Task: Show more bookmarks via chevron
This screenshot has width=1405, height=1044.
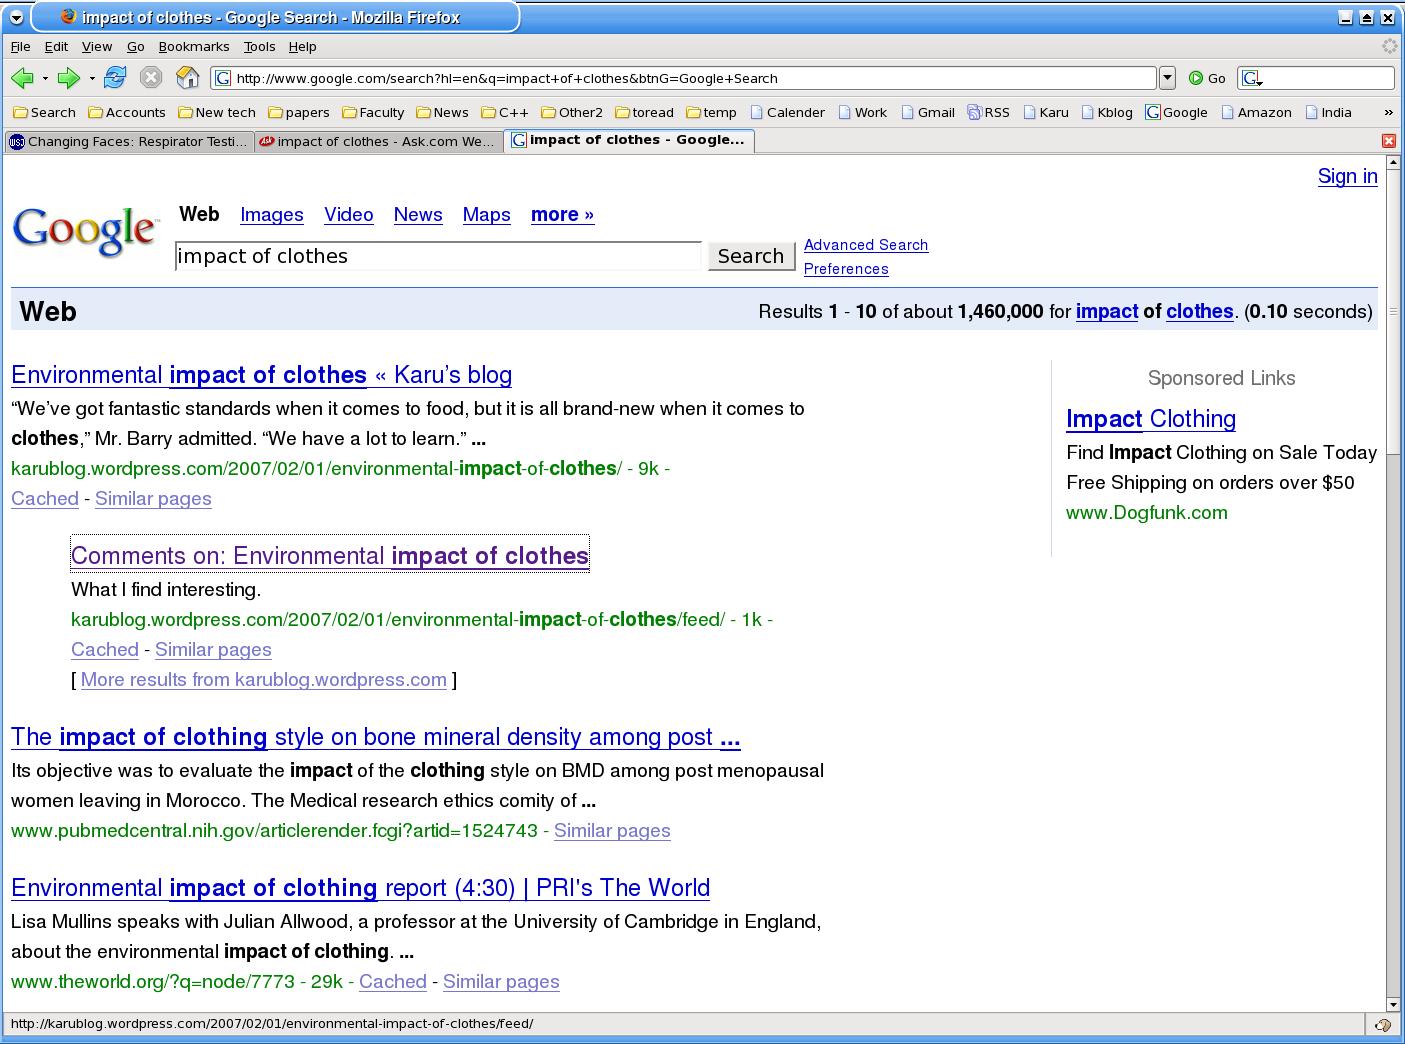Action: point(1388,112)
